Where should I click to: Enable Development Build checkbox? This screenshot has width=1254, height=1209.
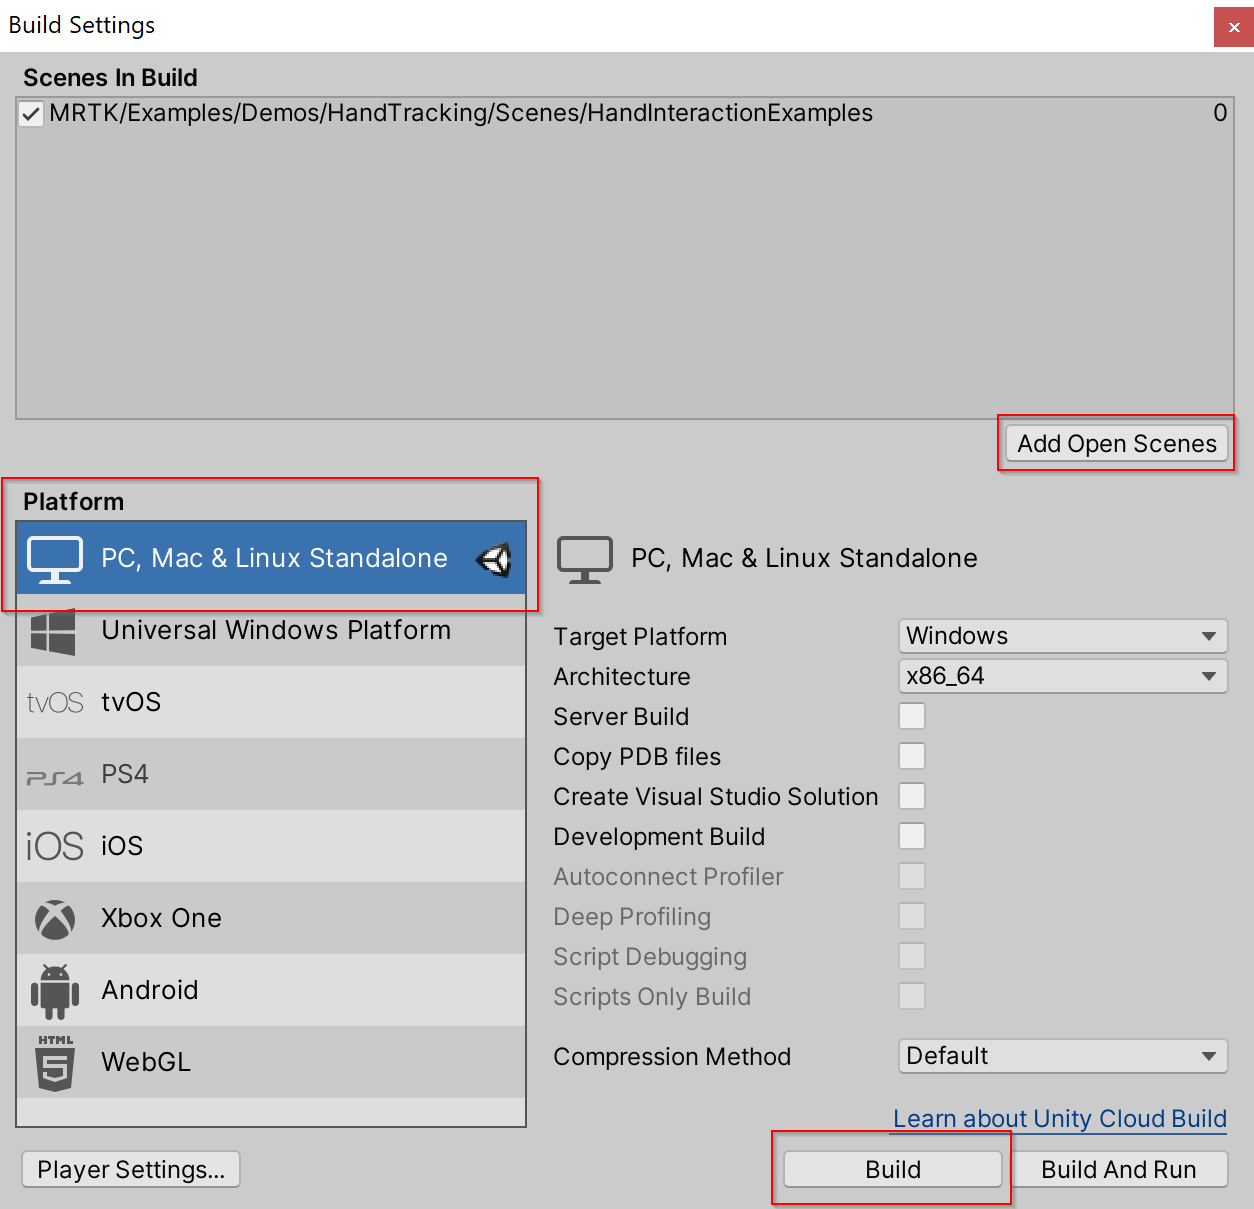pyautogui.click(x=912, y=836)
